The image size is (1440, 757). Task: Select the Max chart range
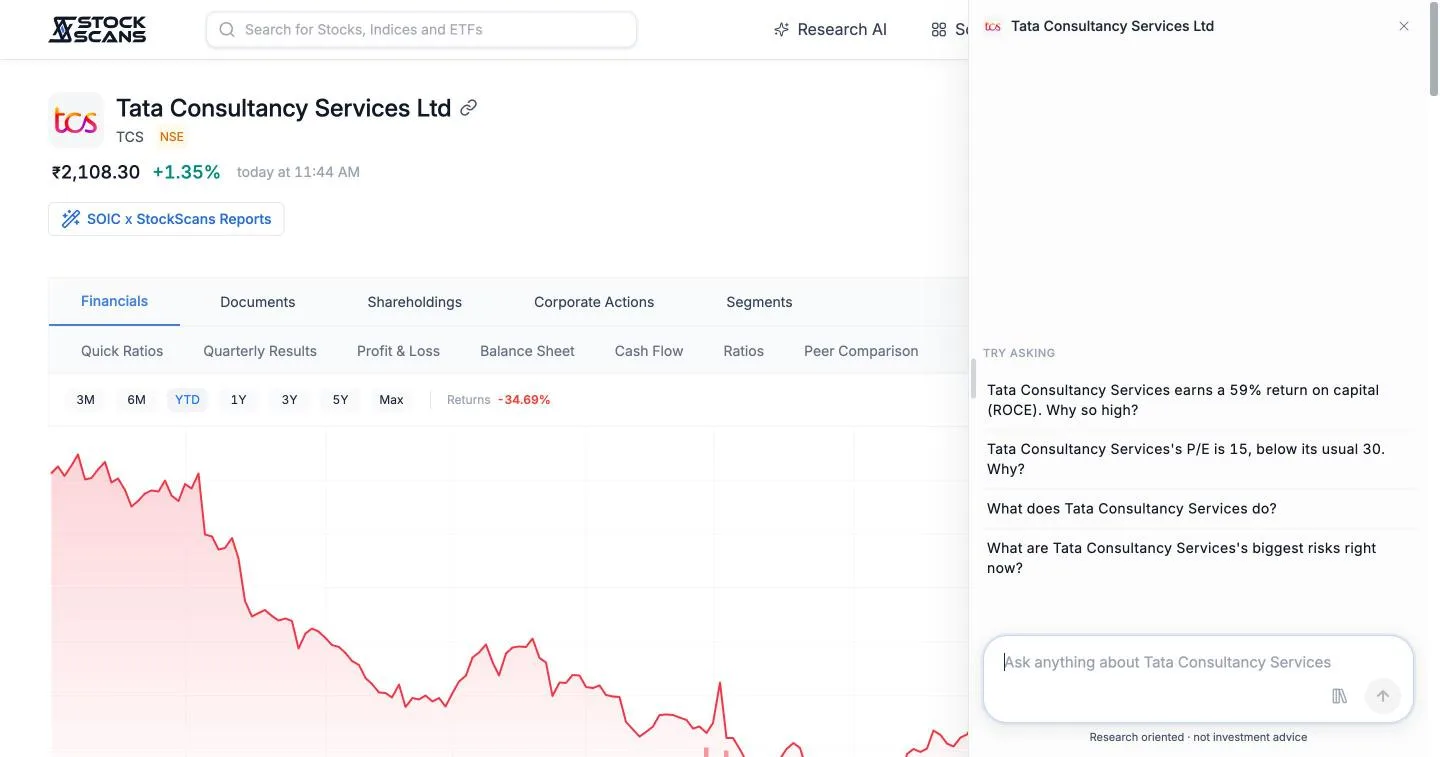(391, 400)
